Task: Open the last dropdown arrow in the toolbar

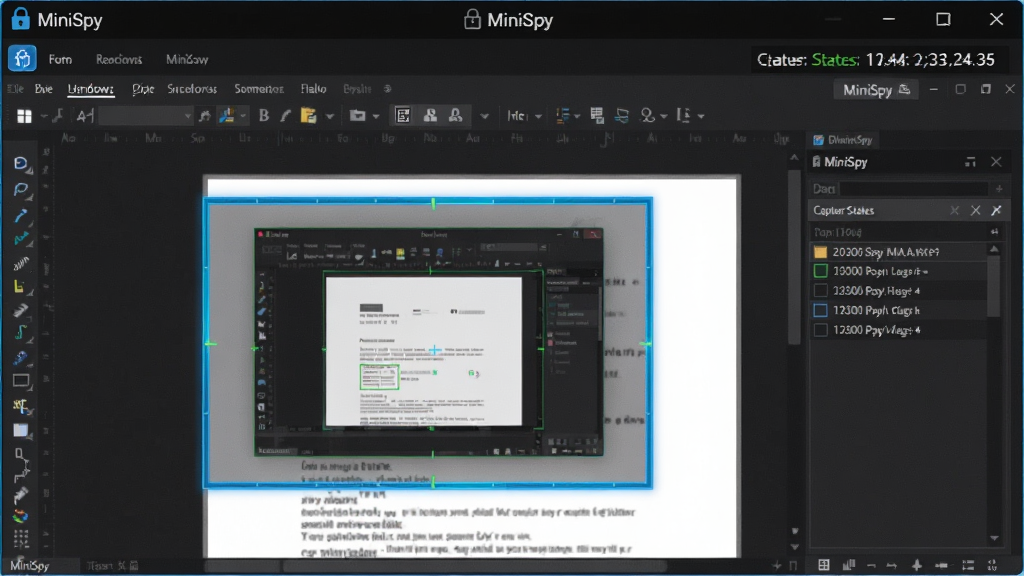Action: click(x=701, y=116)
